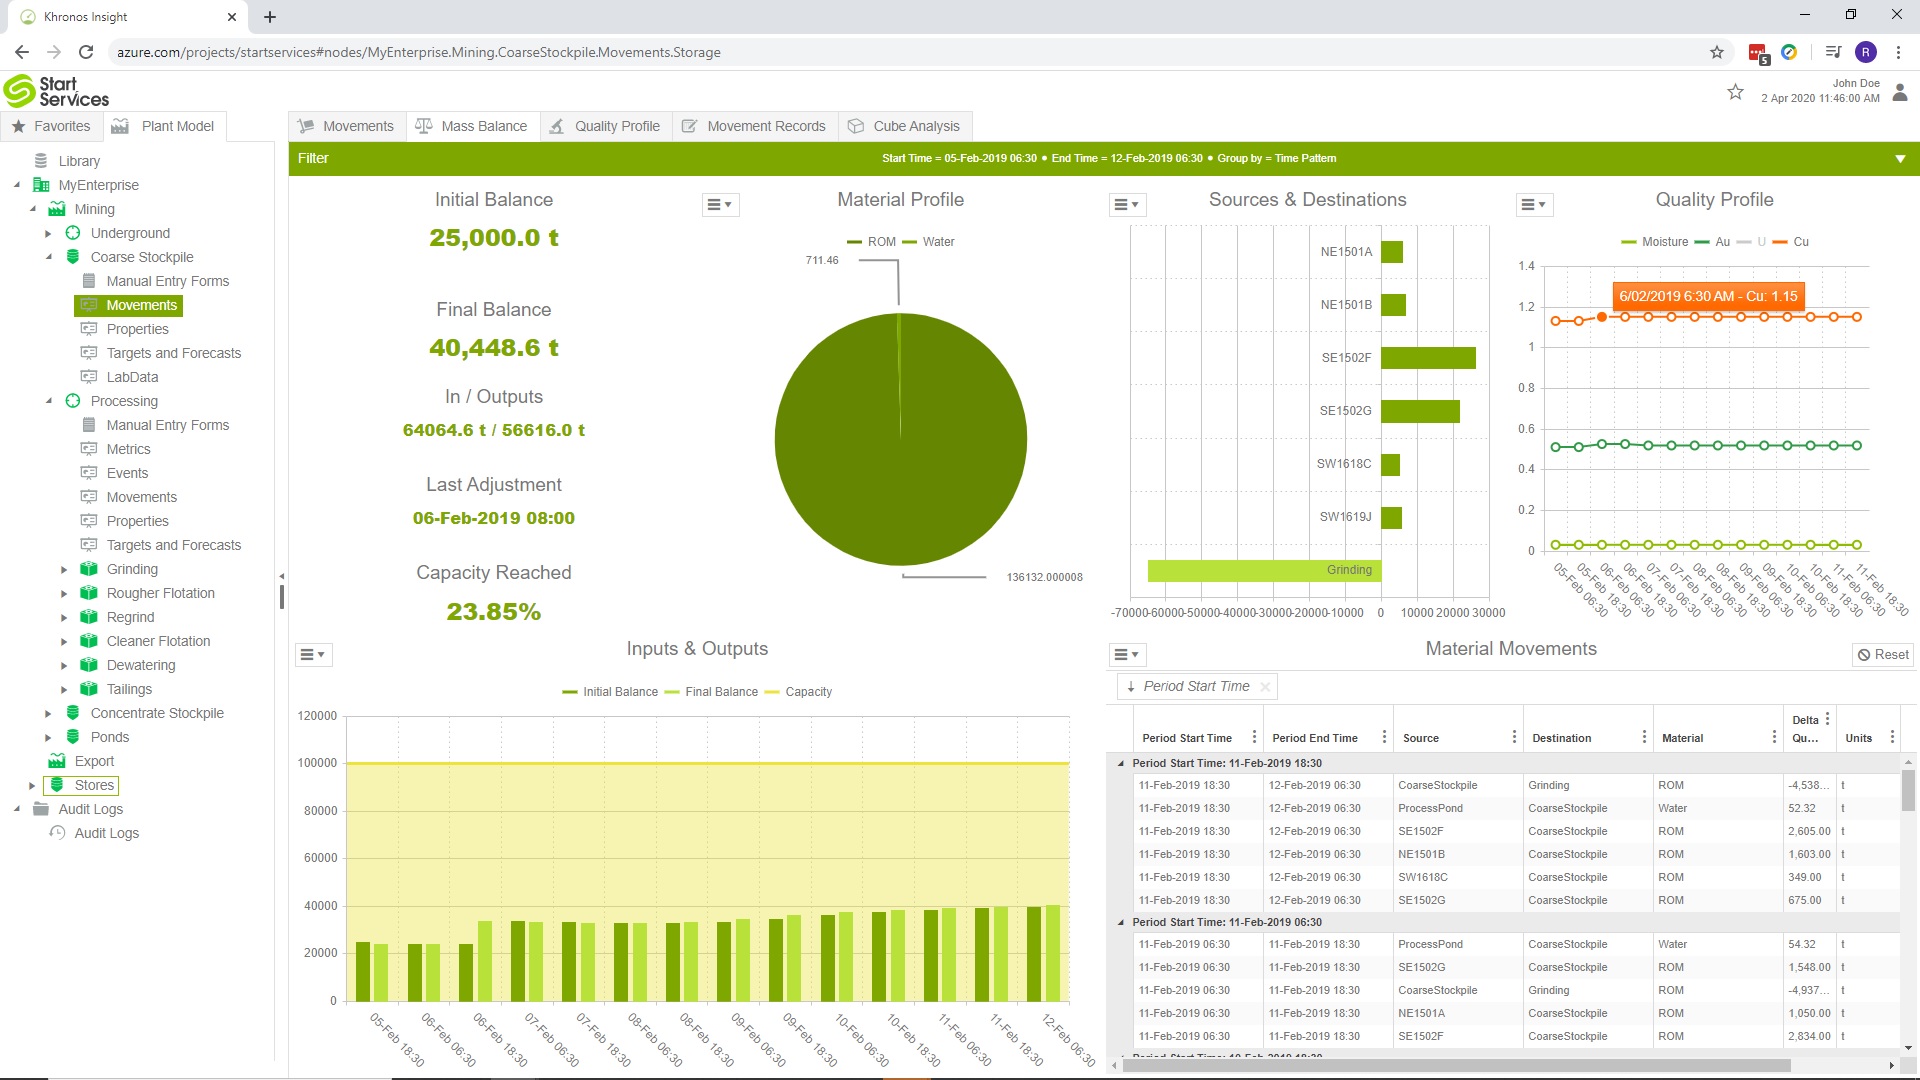Image resolution: width=1920 pixels, height=1080 pixels.
Task: Toggle Moisture series in Quality Profile legend
Action: coord(1654,242)
